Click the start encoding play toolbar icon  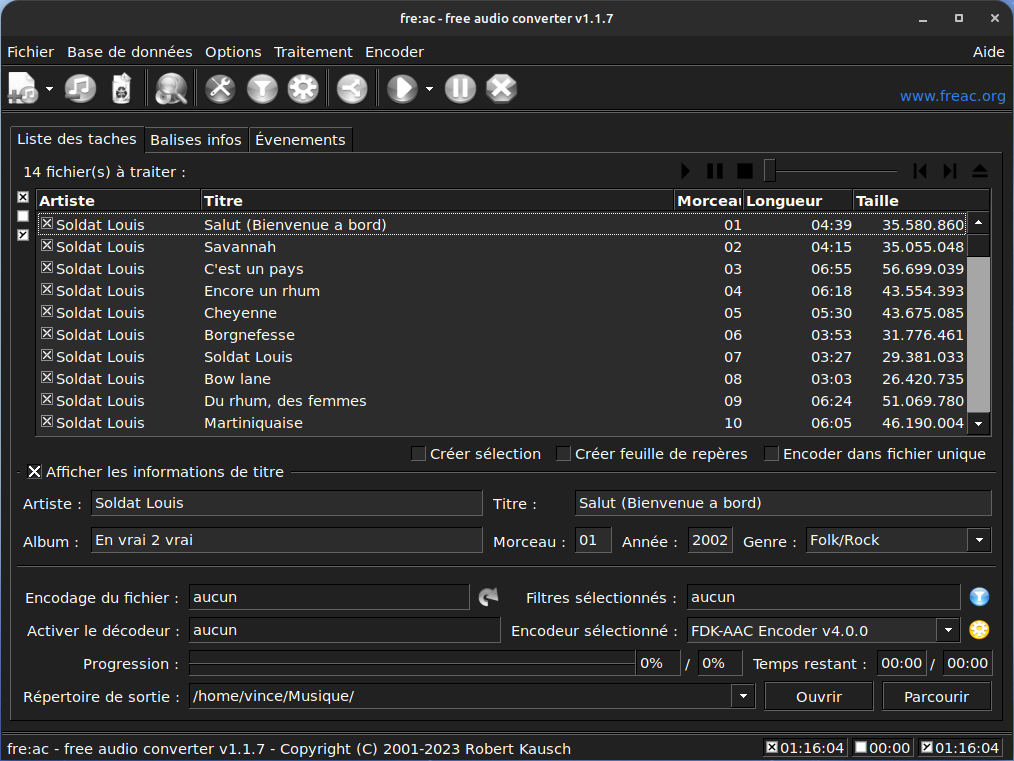click(401, 89)
